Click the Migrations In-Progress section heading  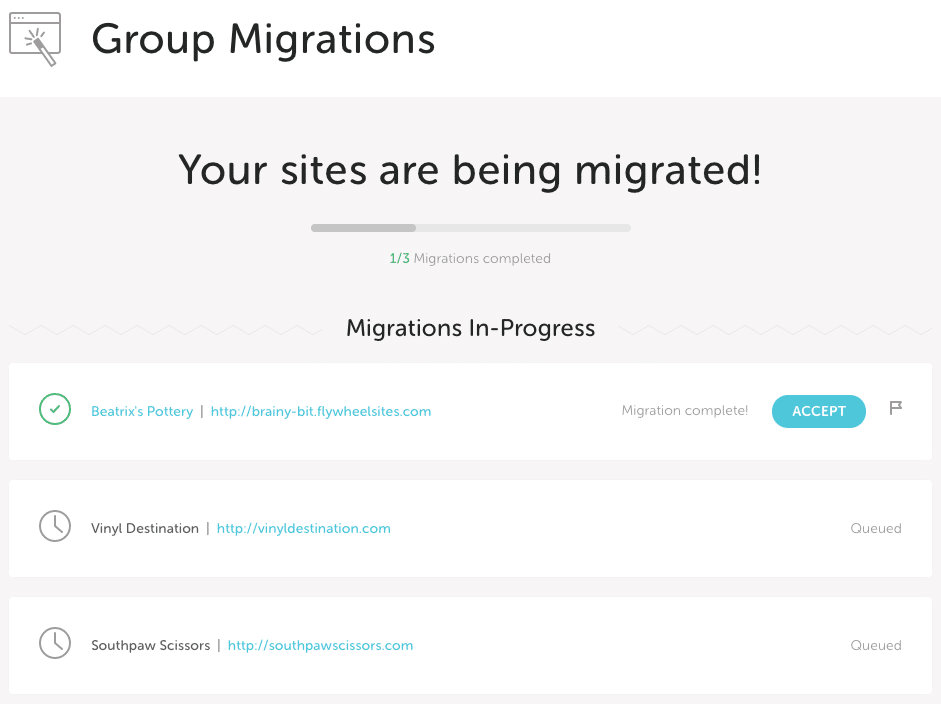(x=470, y=328)
